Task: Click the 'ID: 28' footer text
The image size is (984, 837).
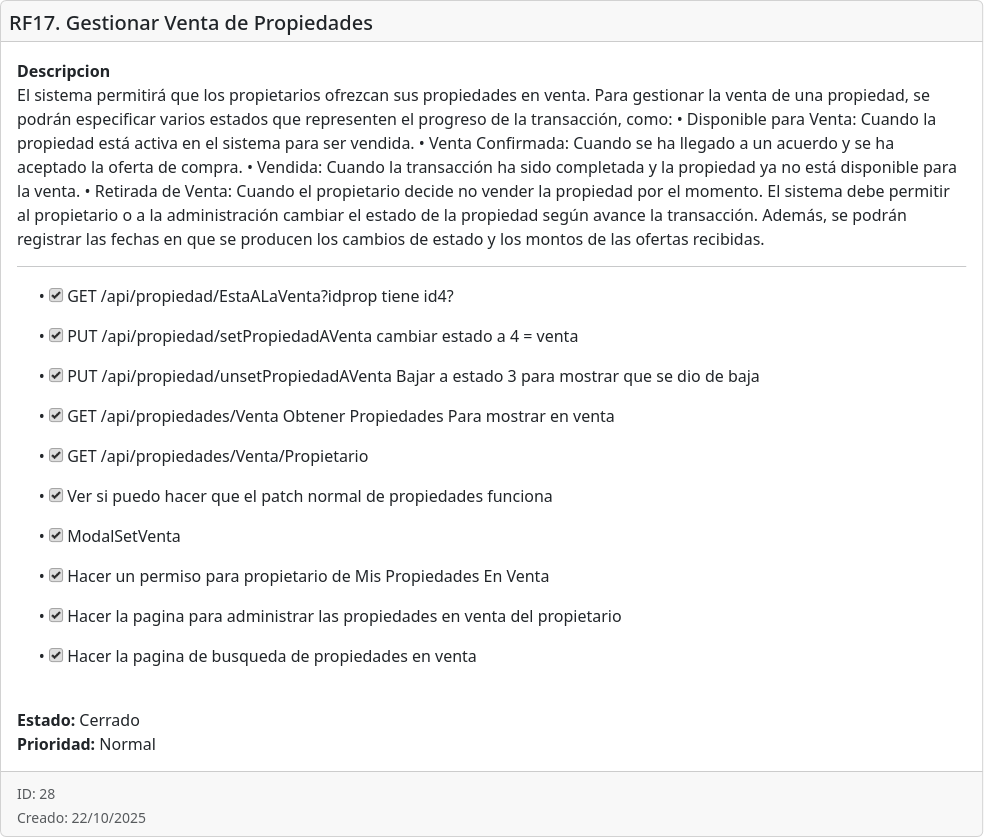Action: click(x=36, y=794)
